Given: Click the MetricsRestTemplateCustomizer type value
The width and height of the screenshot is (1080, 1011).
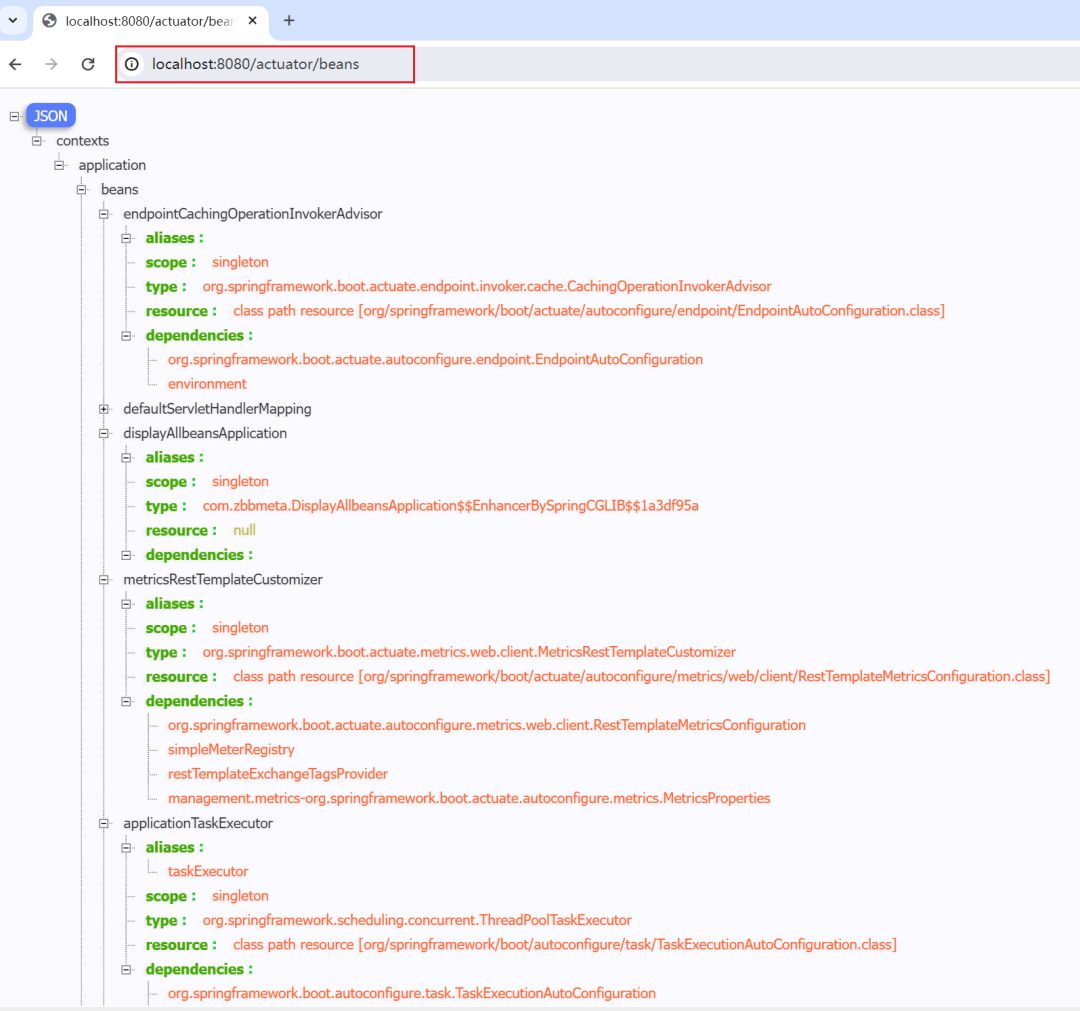Looking at the screenshot, I should pyautogui.click(x=469, y=652).
